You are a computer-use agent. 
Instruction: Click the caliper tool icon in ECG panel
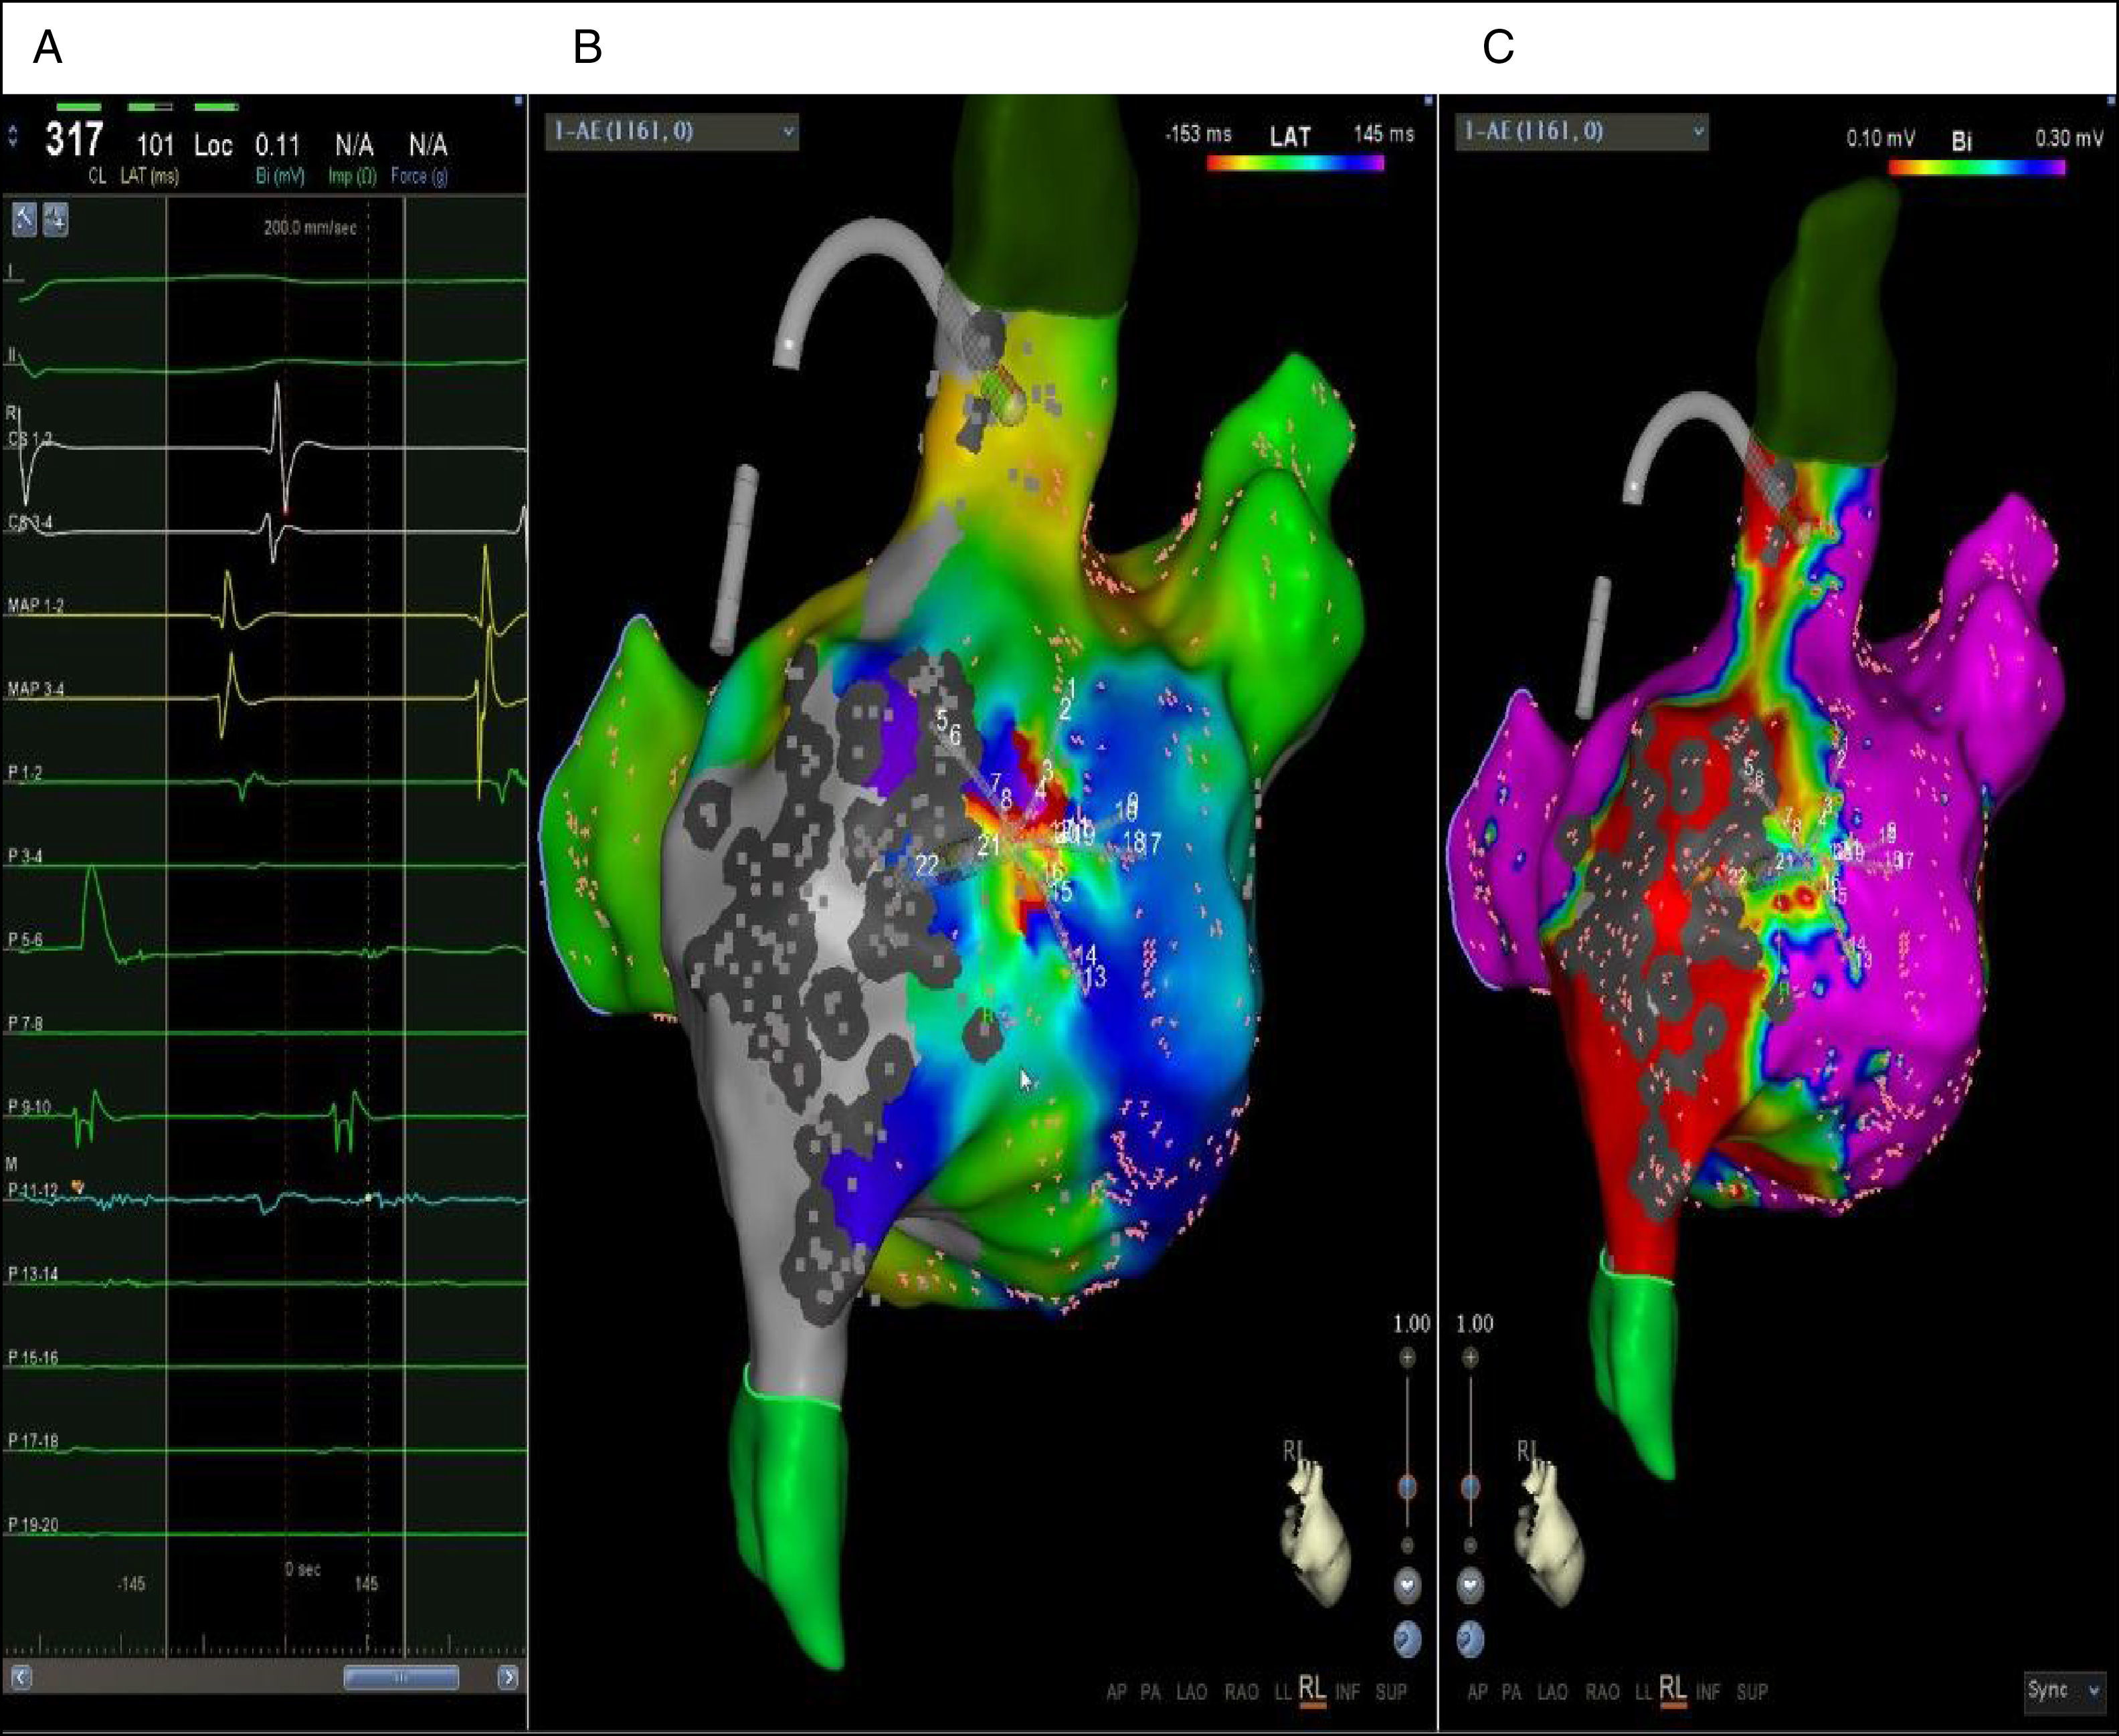coord(24,218)
